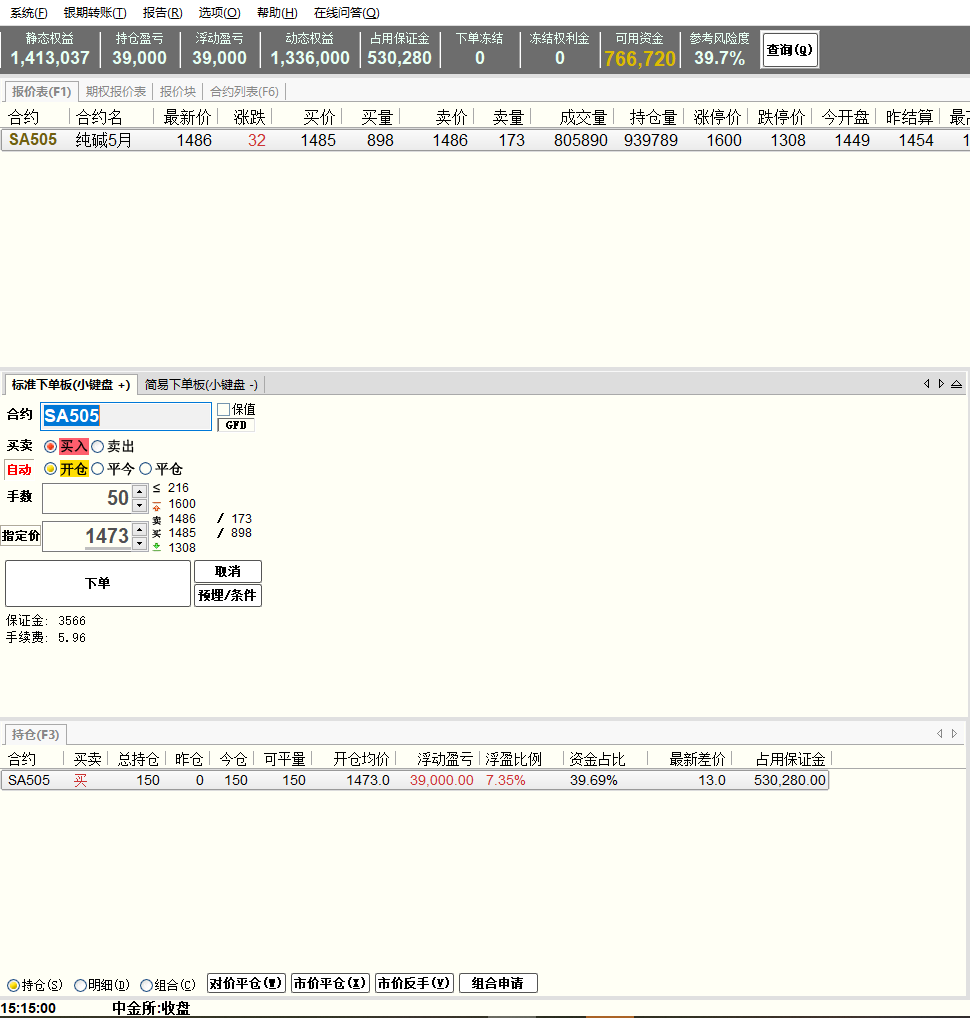Select the SA505 纯碱5月 quote row

(x=485, y=140)
